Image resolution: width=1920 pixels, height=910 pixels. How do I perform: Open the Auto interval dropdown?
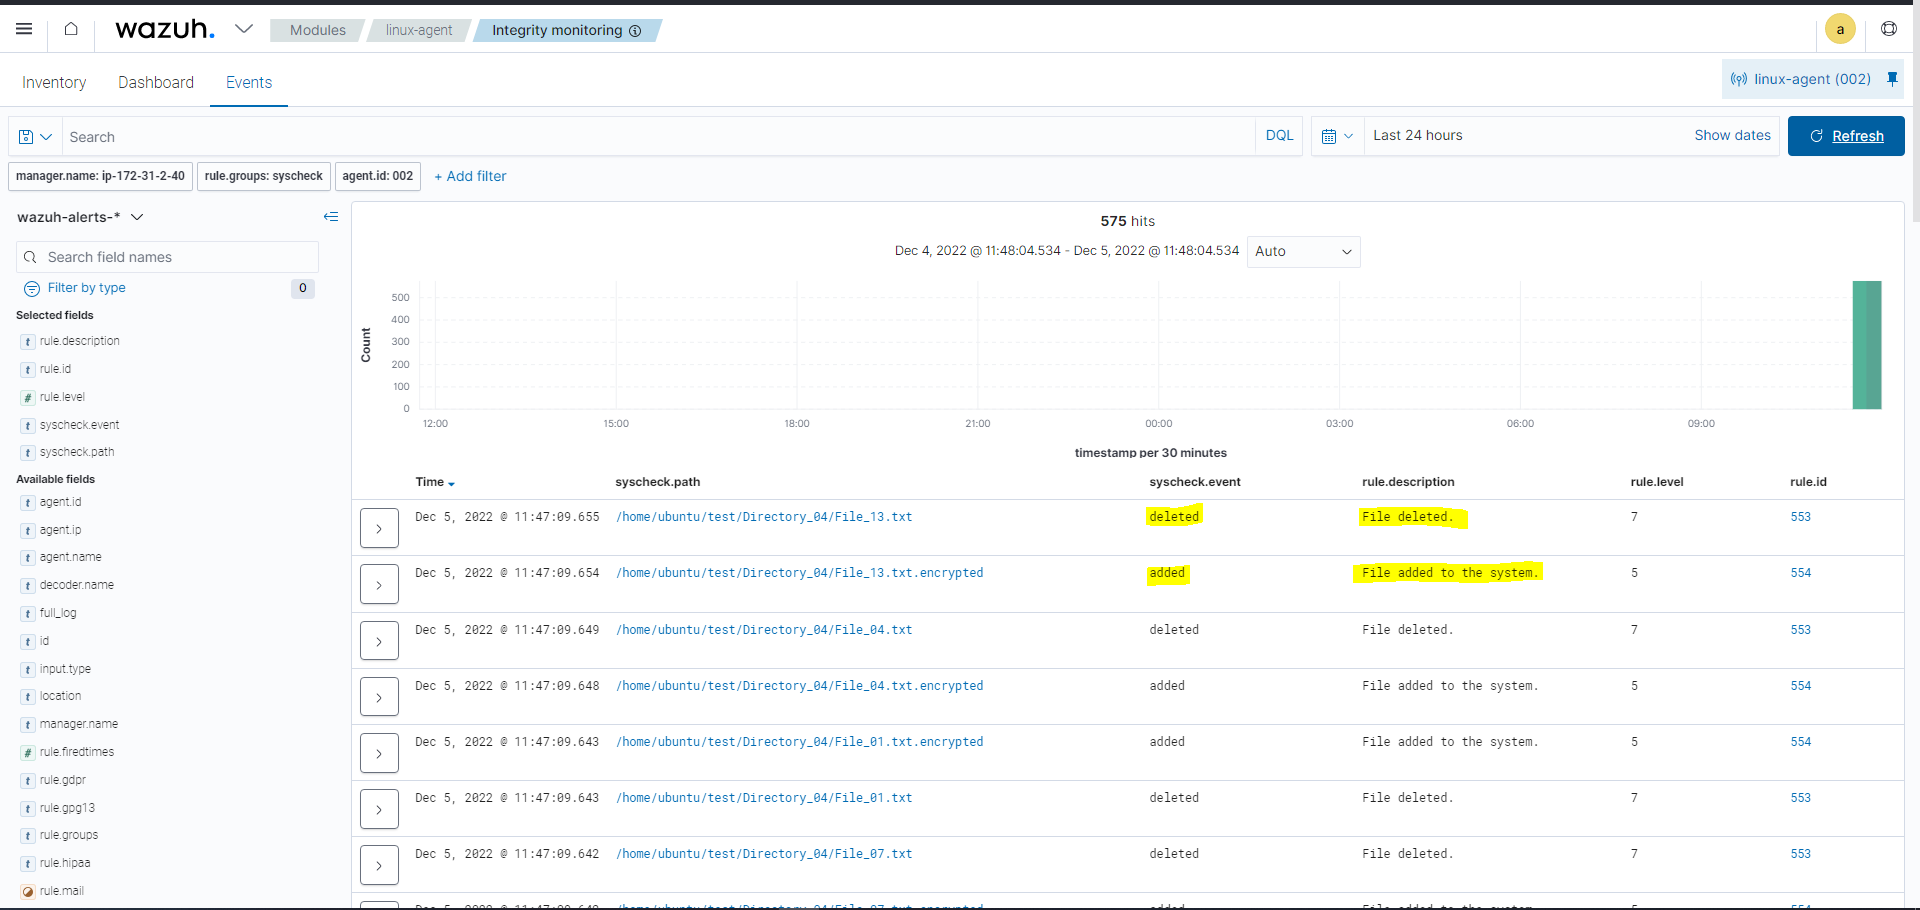coord(1302,252)
